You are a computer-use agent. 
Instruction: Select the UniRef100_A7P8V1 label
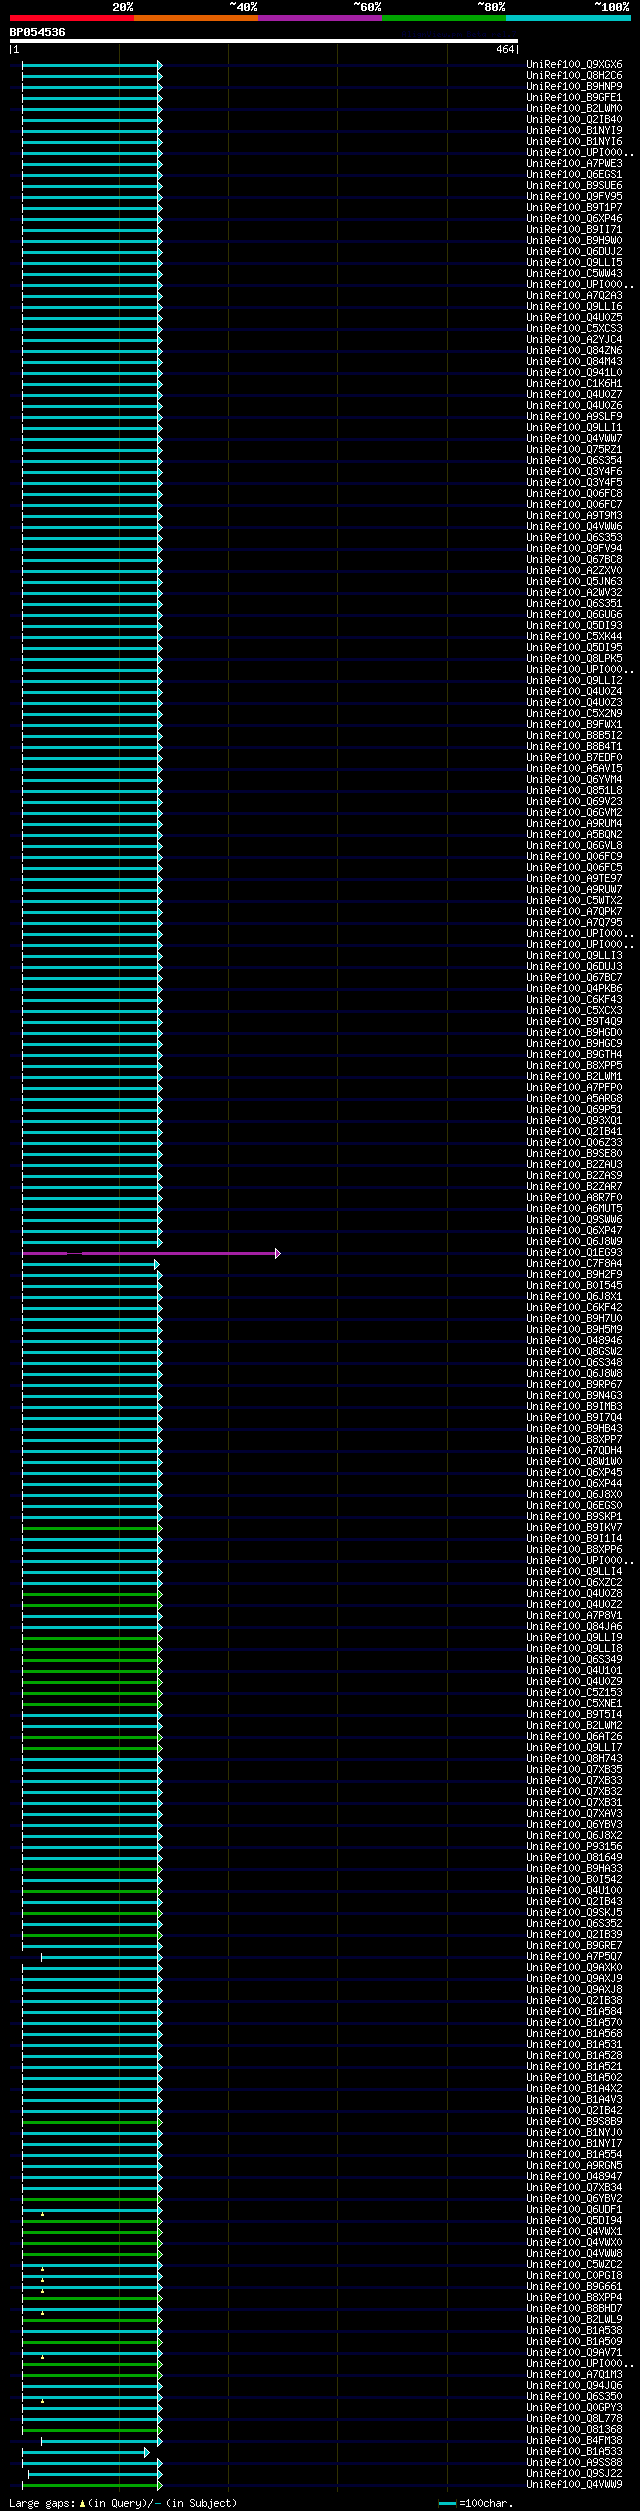574,1616
